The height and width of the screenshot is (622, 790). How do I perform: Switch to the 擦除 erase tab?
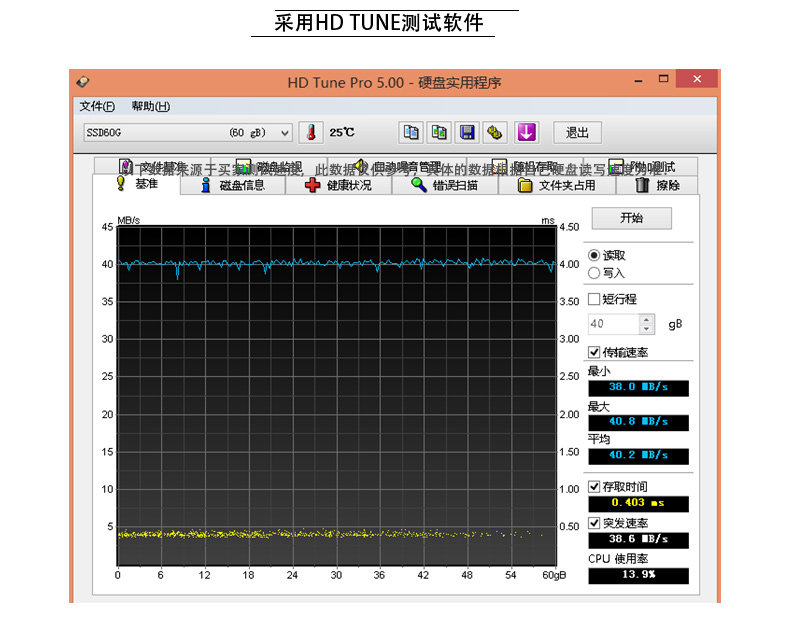coord(657,185)
